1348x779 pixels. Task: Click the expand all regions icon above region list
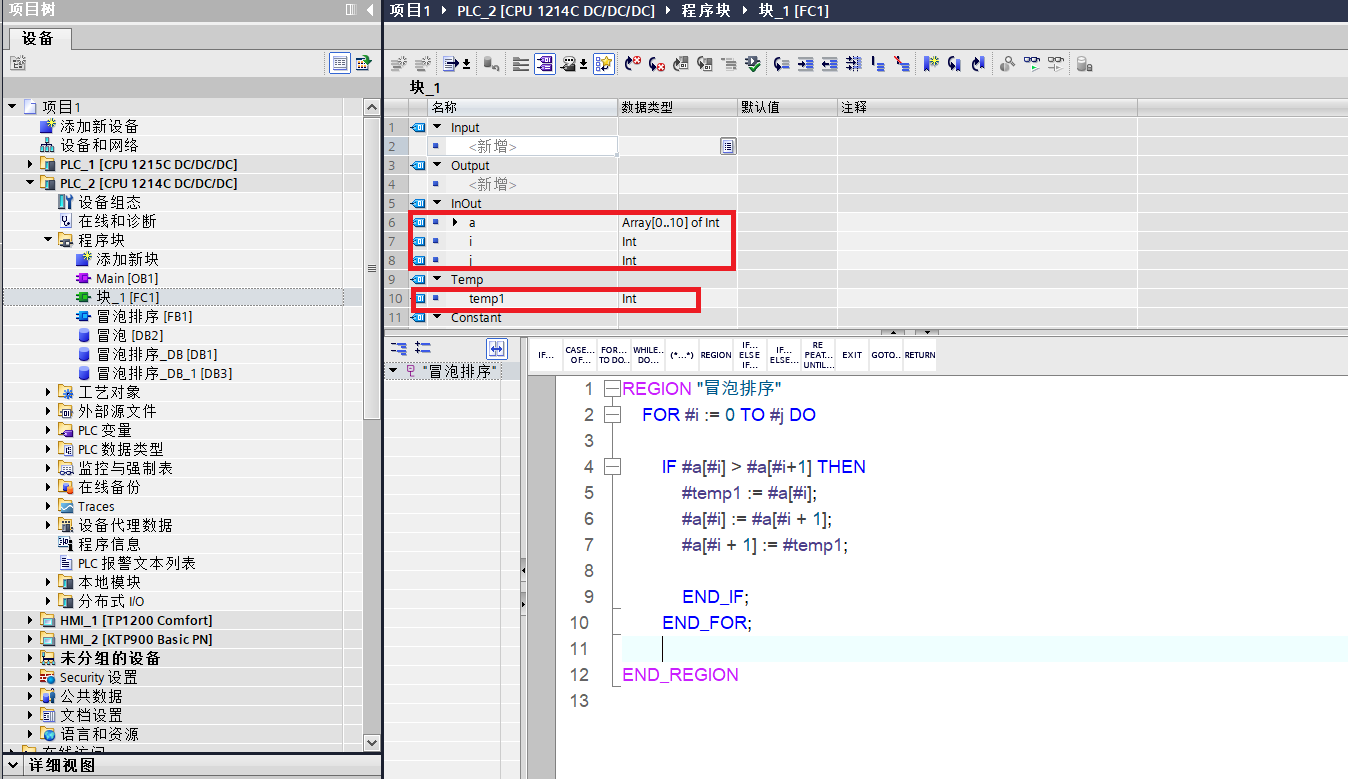tap(422, 348)
